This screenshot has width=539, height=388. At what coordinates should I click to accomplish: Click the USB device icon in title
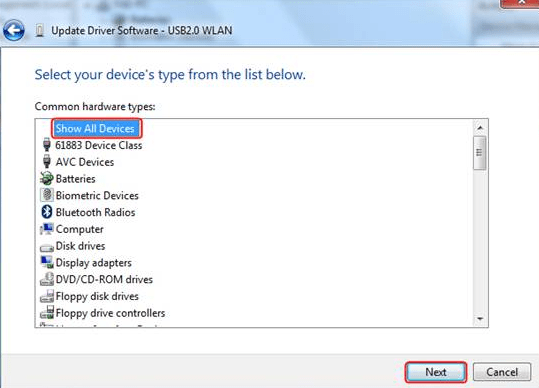pos(40,31)
